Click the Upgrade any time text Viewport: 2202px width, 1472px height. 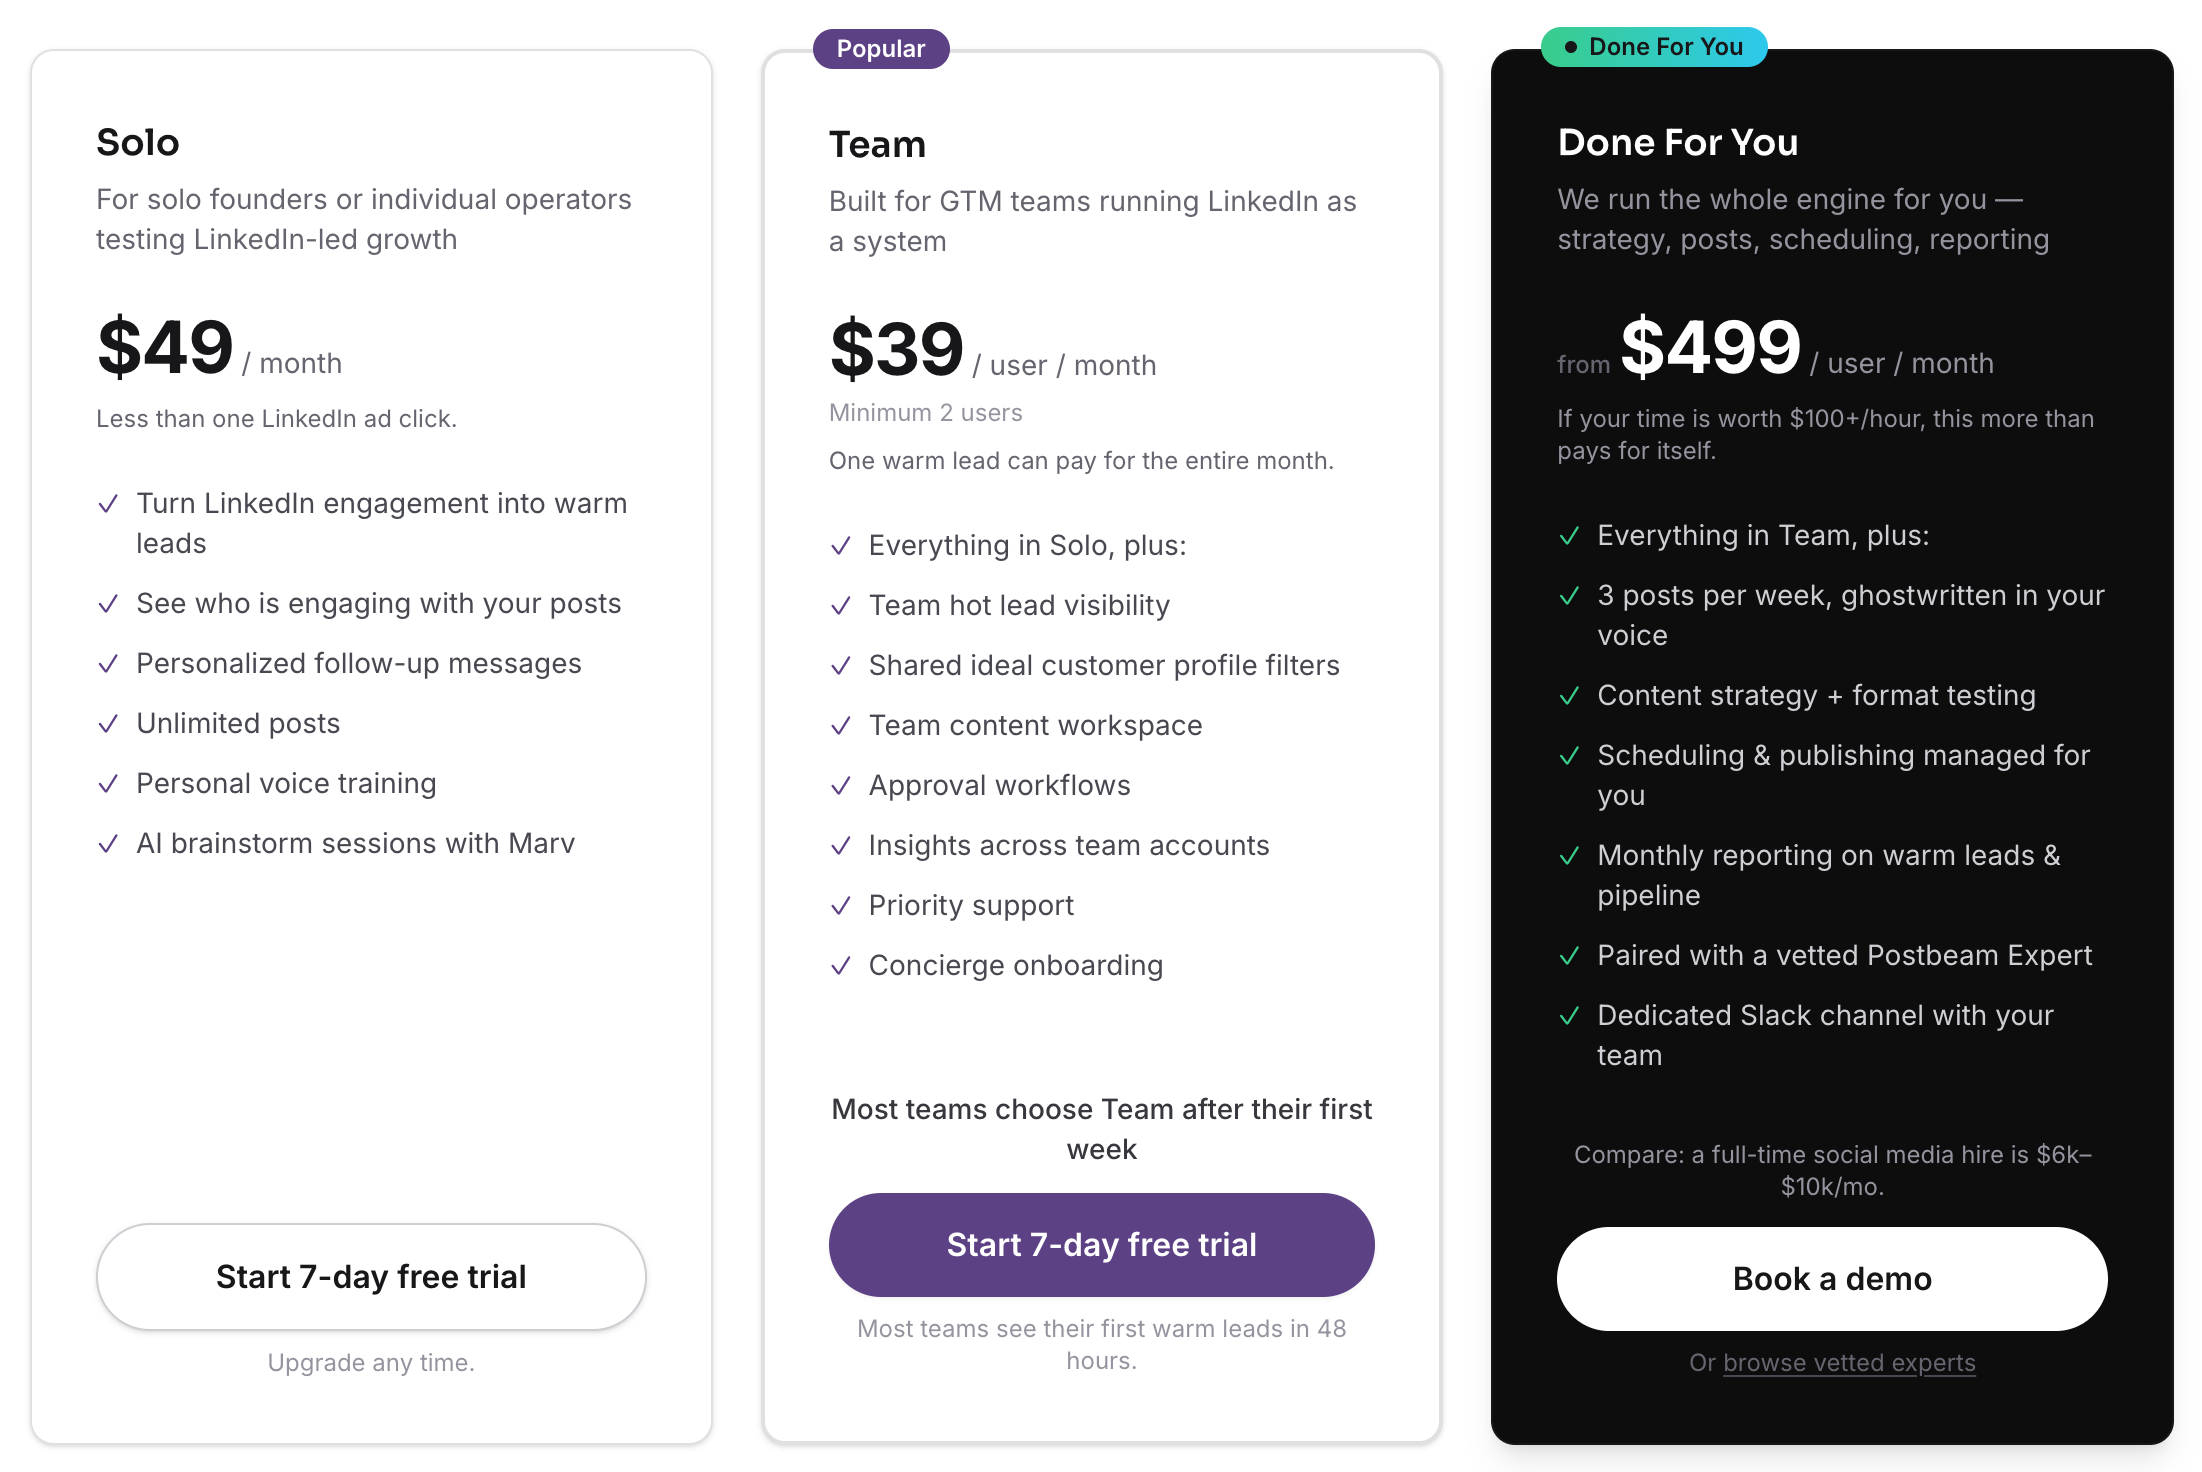pos(371,1362)
